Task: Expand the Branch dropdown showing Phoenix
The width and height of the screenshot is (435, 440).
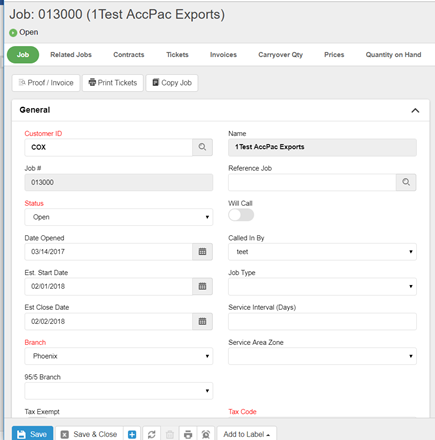Action: [x=119, y=356]
